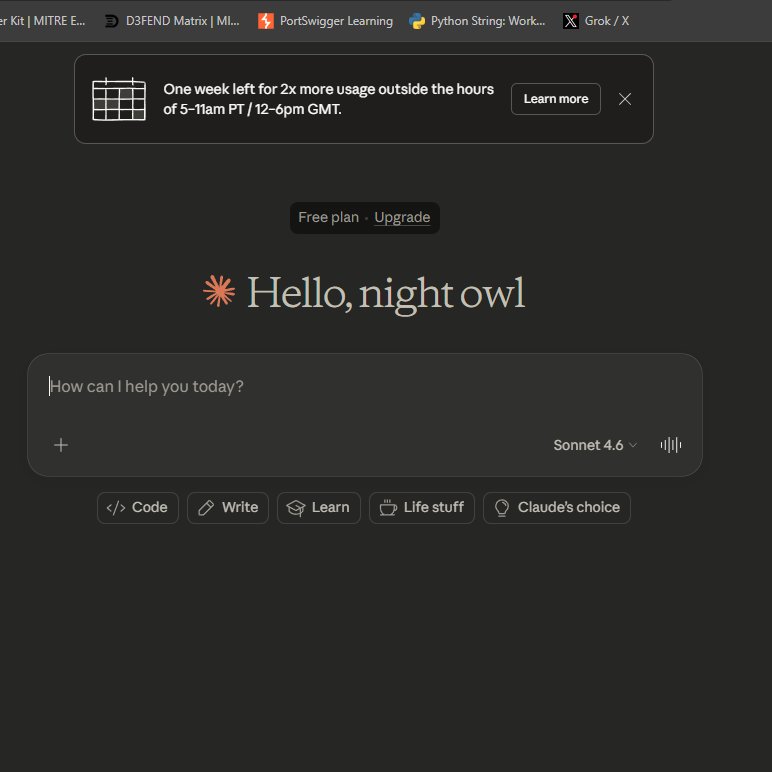
Task: Open the Python String bookmark
Action: [x=477, y=21]
